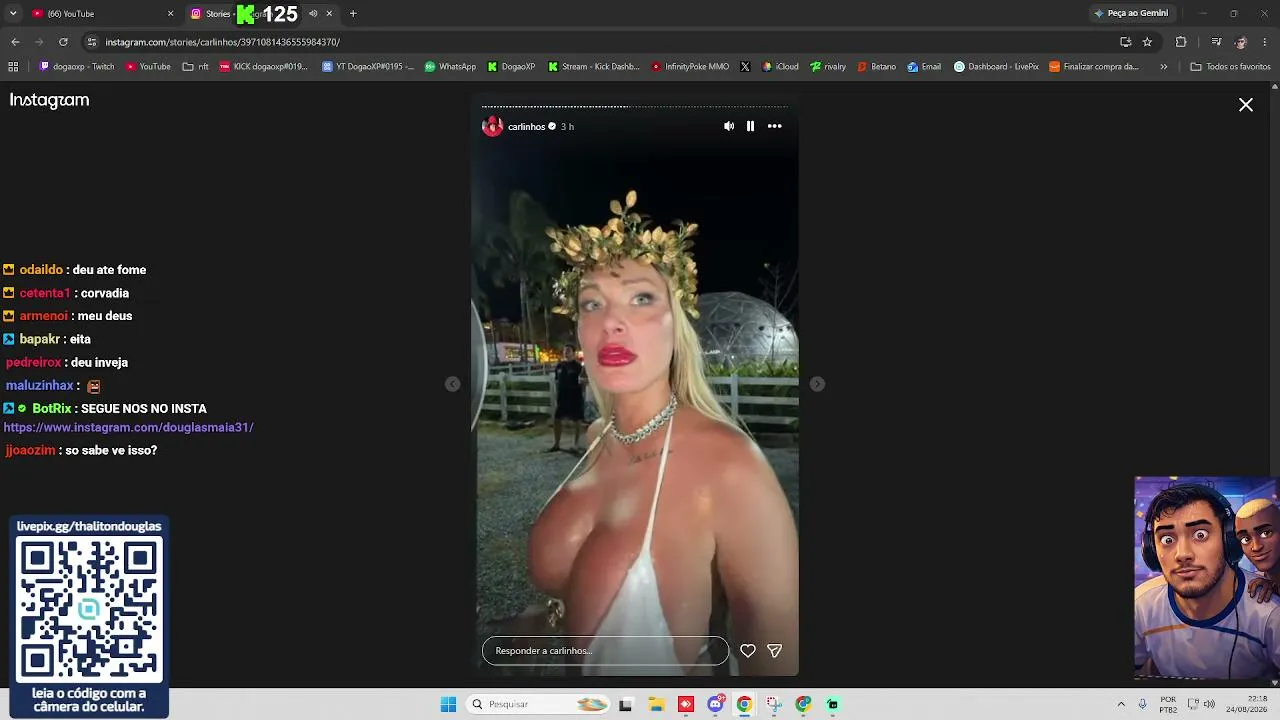This screenshot has height=720, width=1280.
Task: Click the 'Peça ao Gemini' button
Action: (x=1131, y=14)
